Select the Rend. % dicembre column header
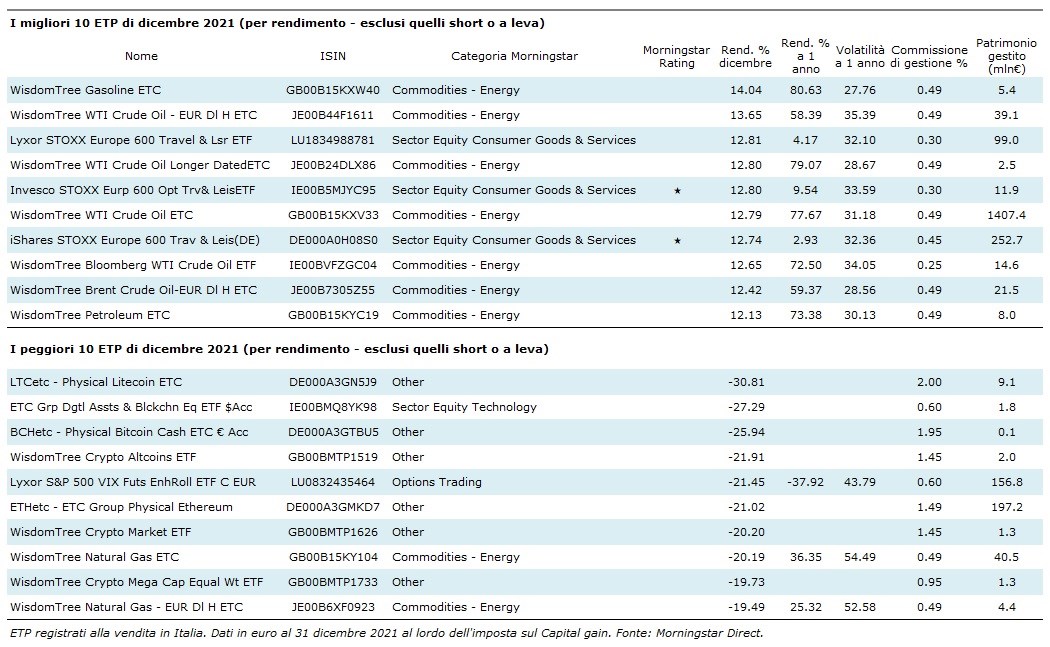This screenshot has width=1050, height=647. (x=745, y=57)
